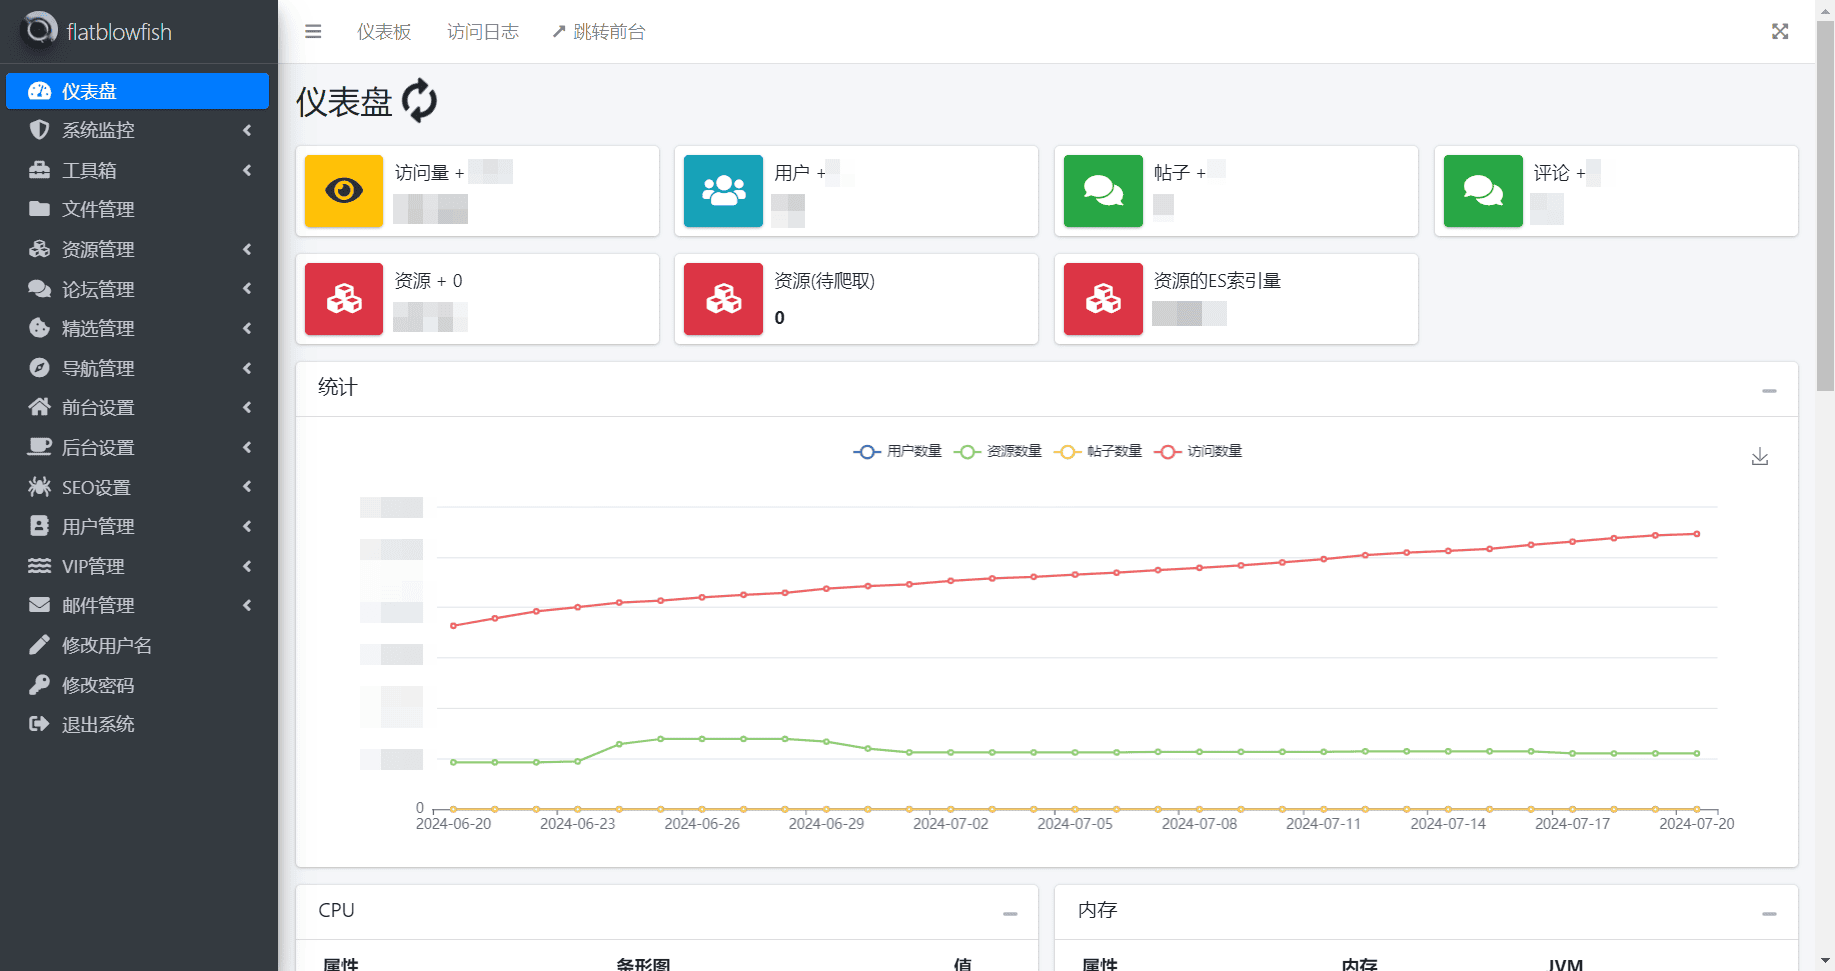The height and width of the screenshot is (971, 1835).
Task: Open the 访问日志 top nav item
Action: point(483,32)
